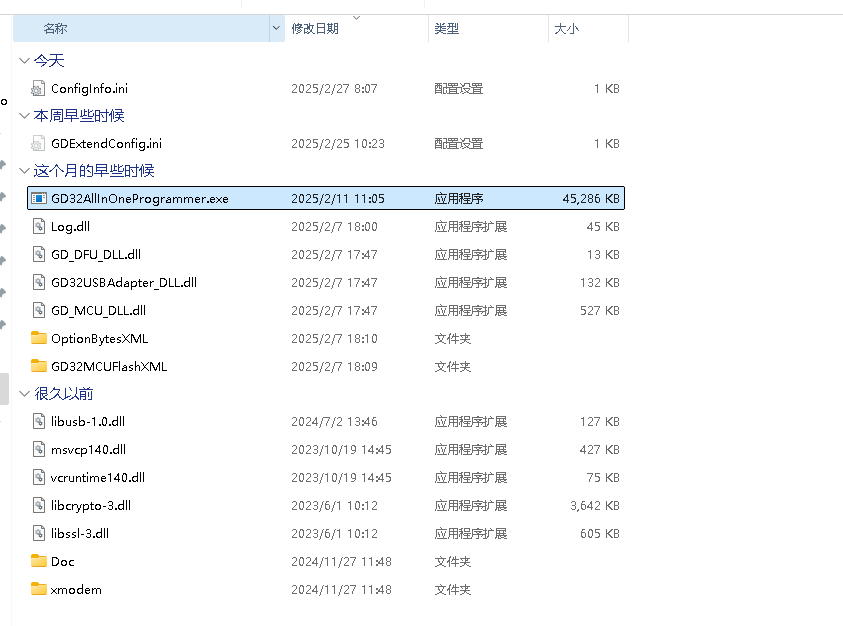Sort files by 修改日期 column header

(314, 29)
